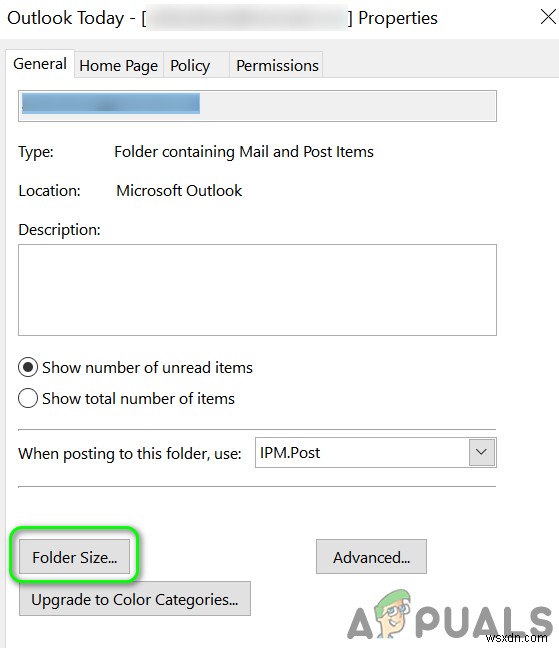Click the Folder Size button

[x=74, y=557]
